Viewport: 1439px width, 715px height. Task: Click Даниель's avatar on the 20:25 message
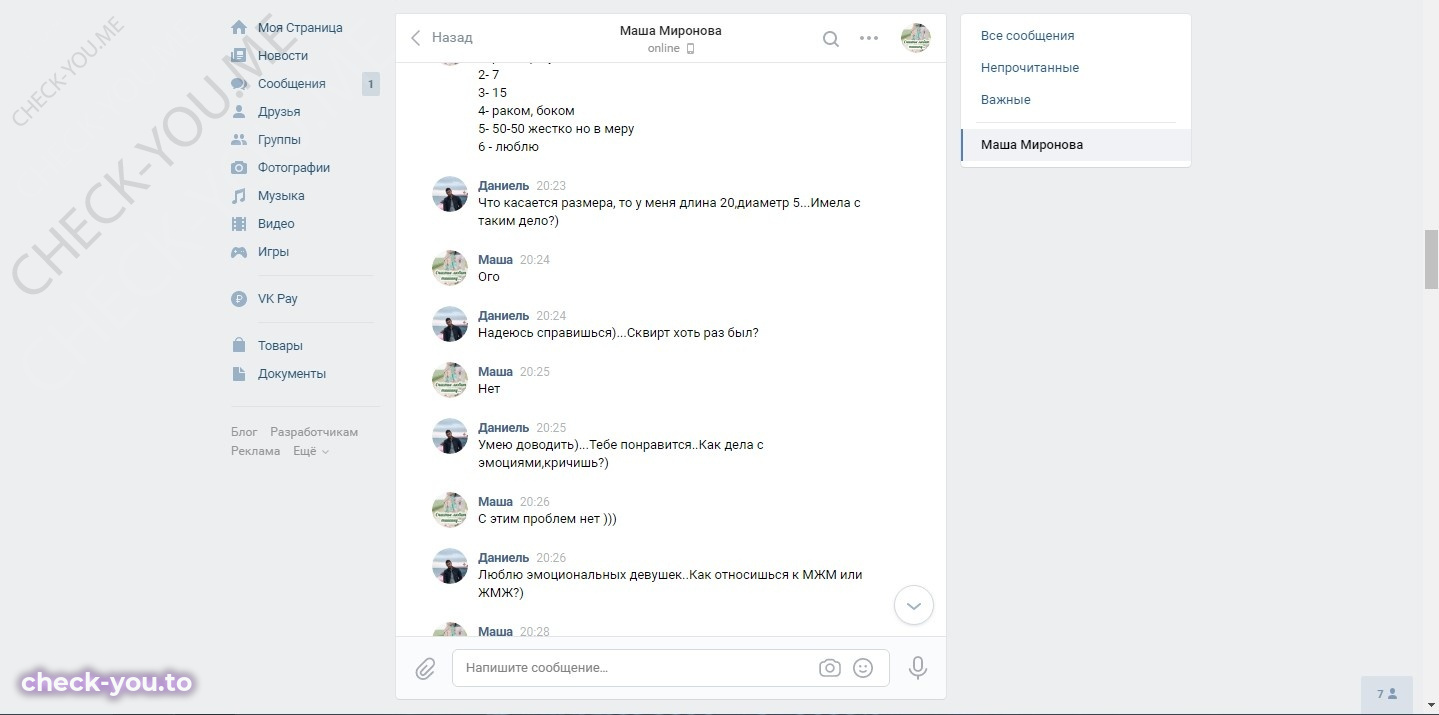point(450,436)
